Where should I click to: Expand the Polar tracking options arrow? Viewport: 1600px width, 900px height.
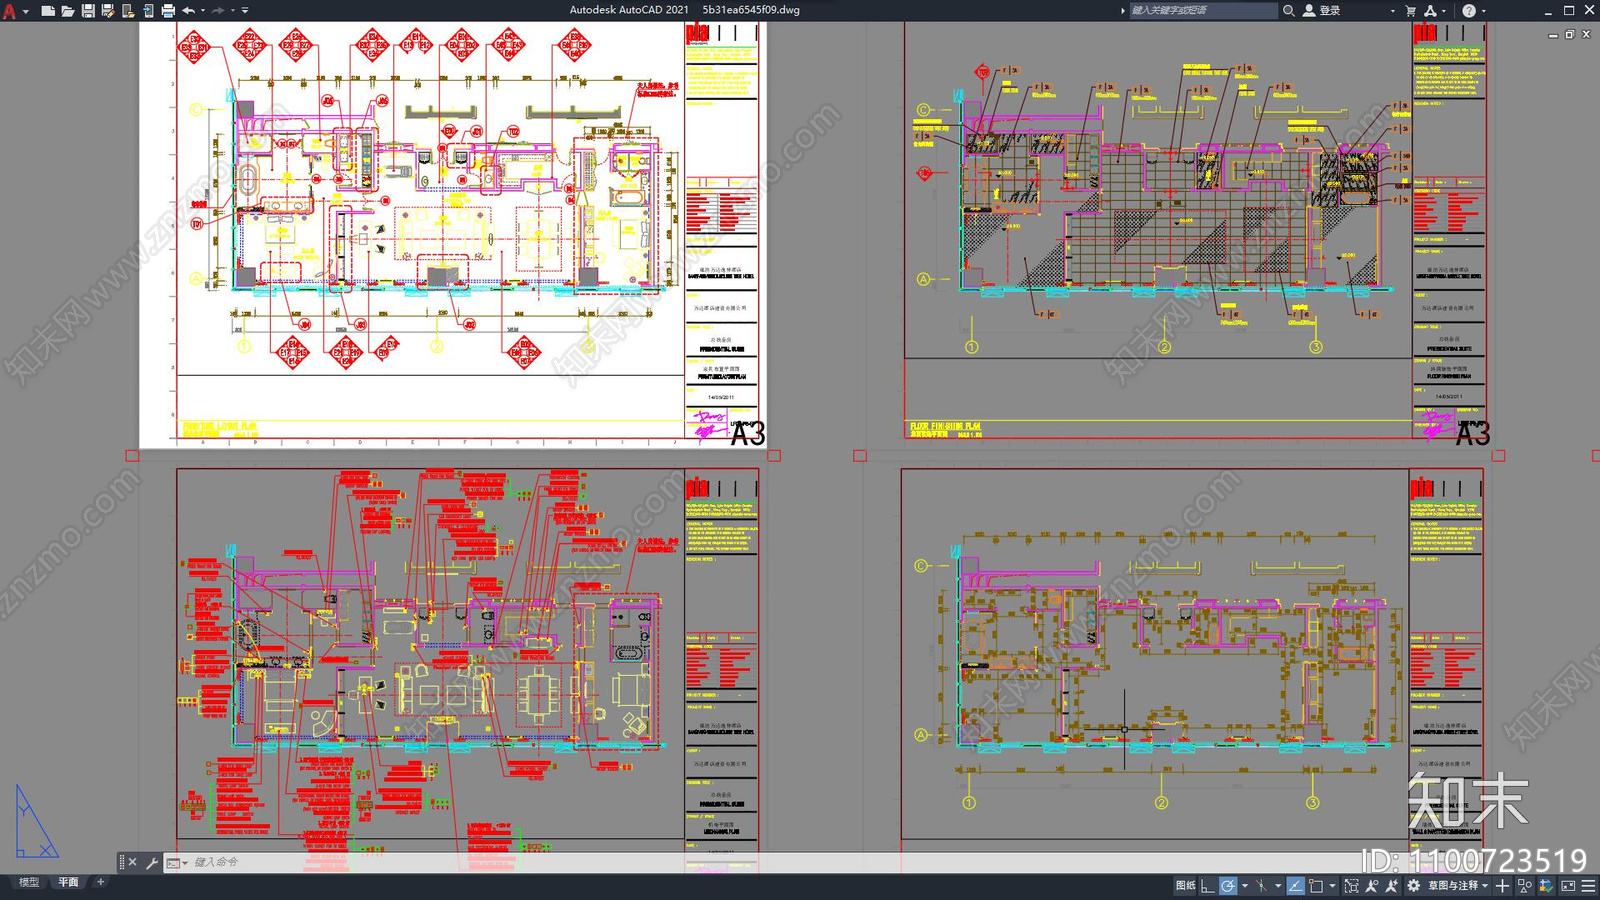[x=1245, y=886]
